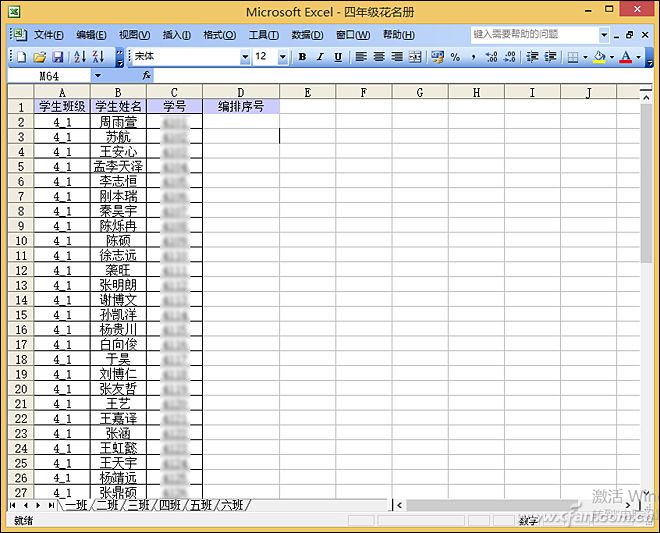Apply currency style icon
Screen dimensions: 660x533
437,57
